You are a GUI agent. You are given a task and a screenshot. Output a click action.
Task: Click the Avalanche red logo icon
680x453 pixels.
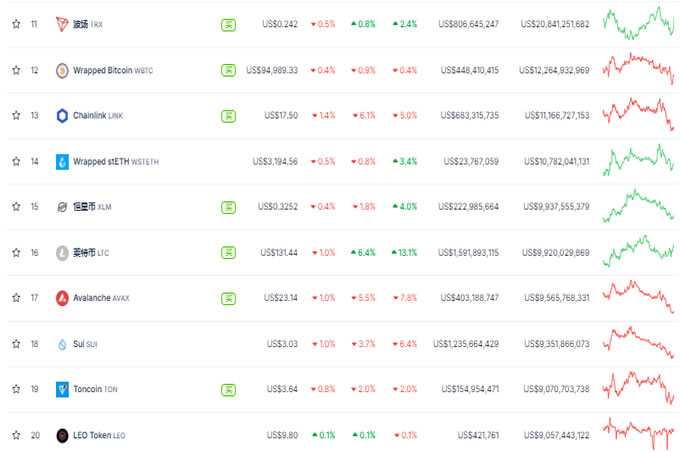tap(62, 298)
